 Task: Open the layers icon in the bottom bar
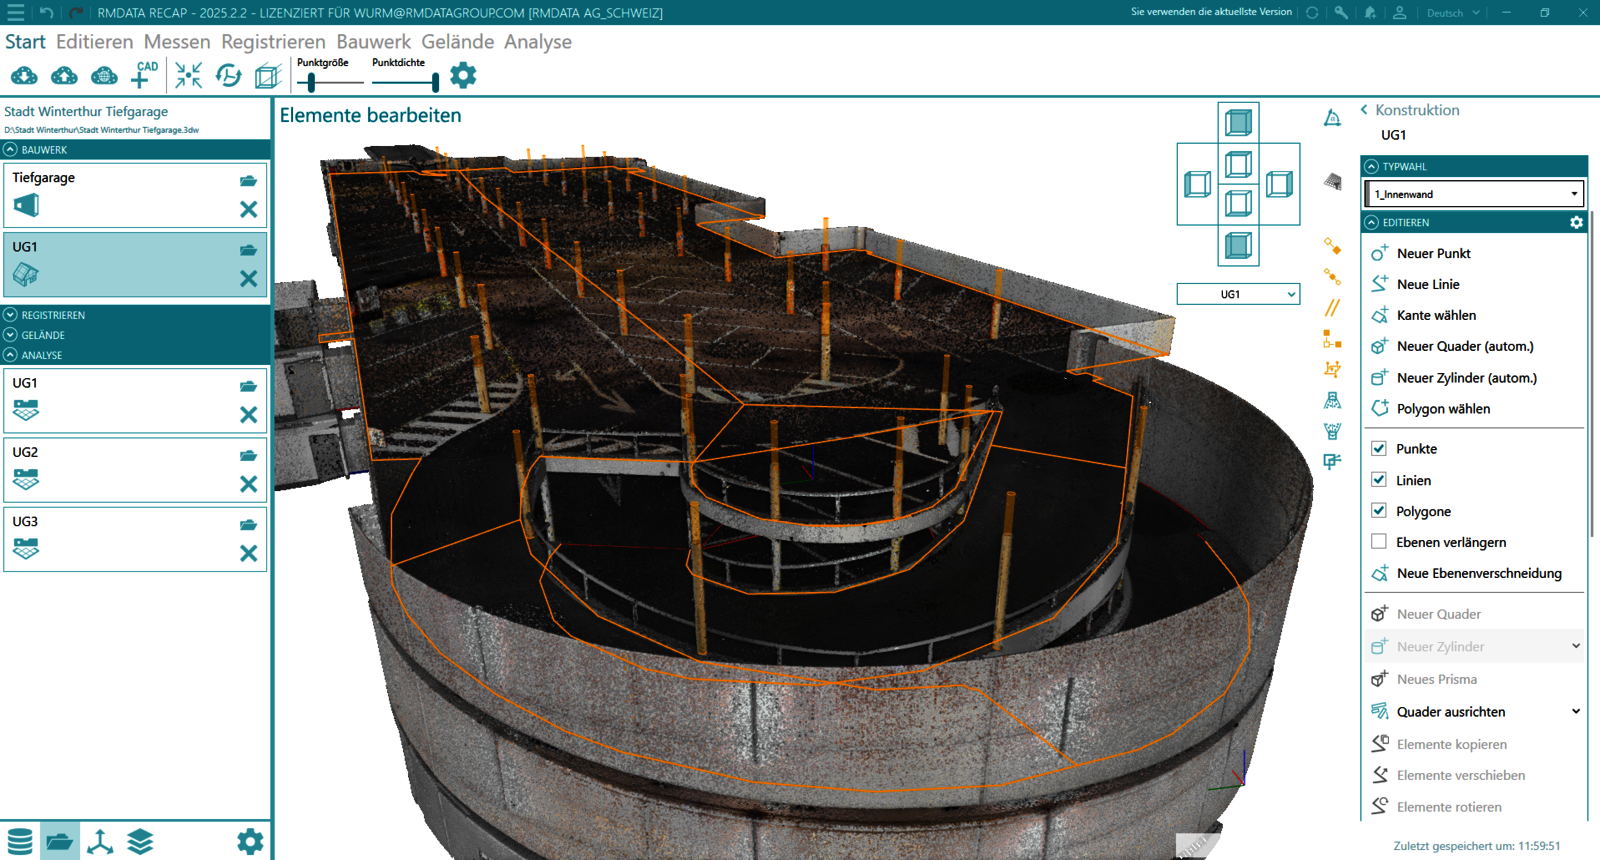click(x=140, y=842)
